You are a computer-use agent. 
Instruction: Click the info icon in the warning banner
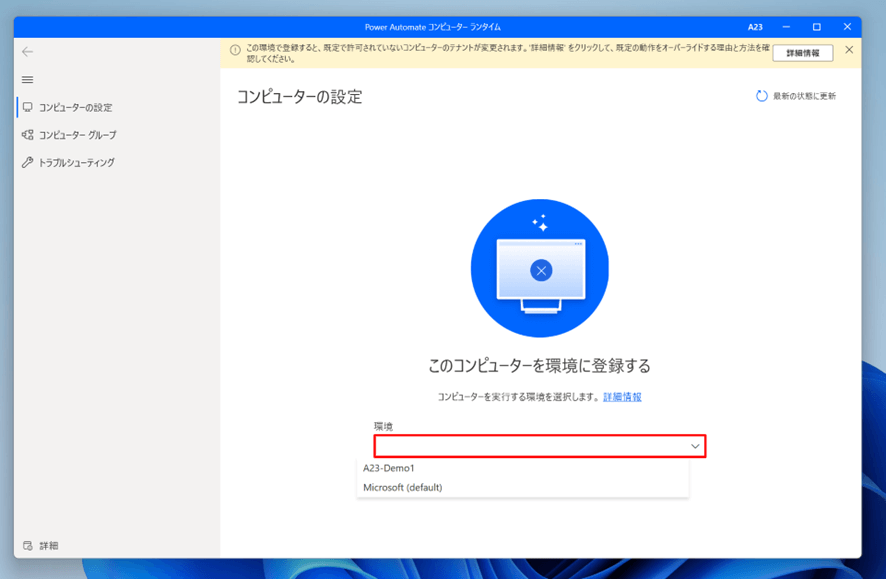[x=235, y=50]
